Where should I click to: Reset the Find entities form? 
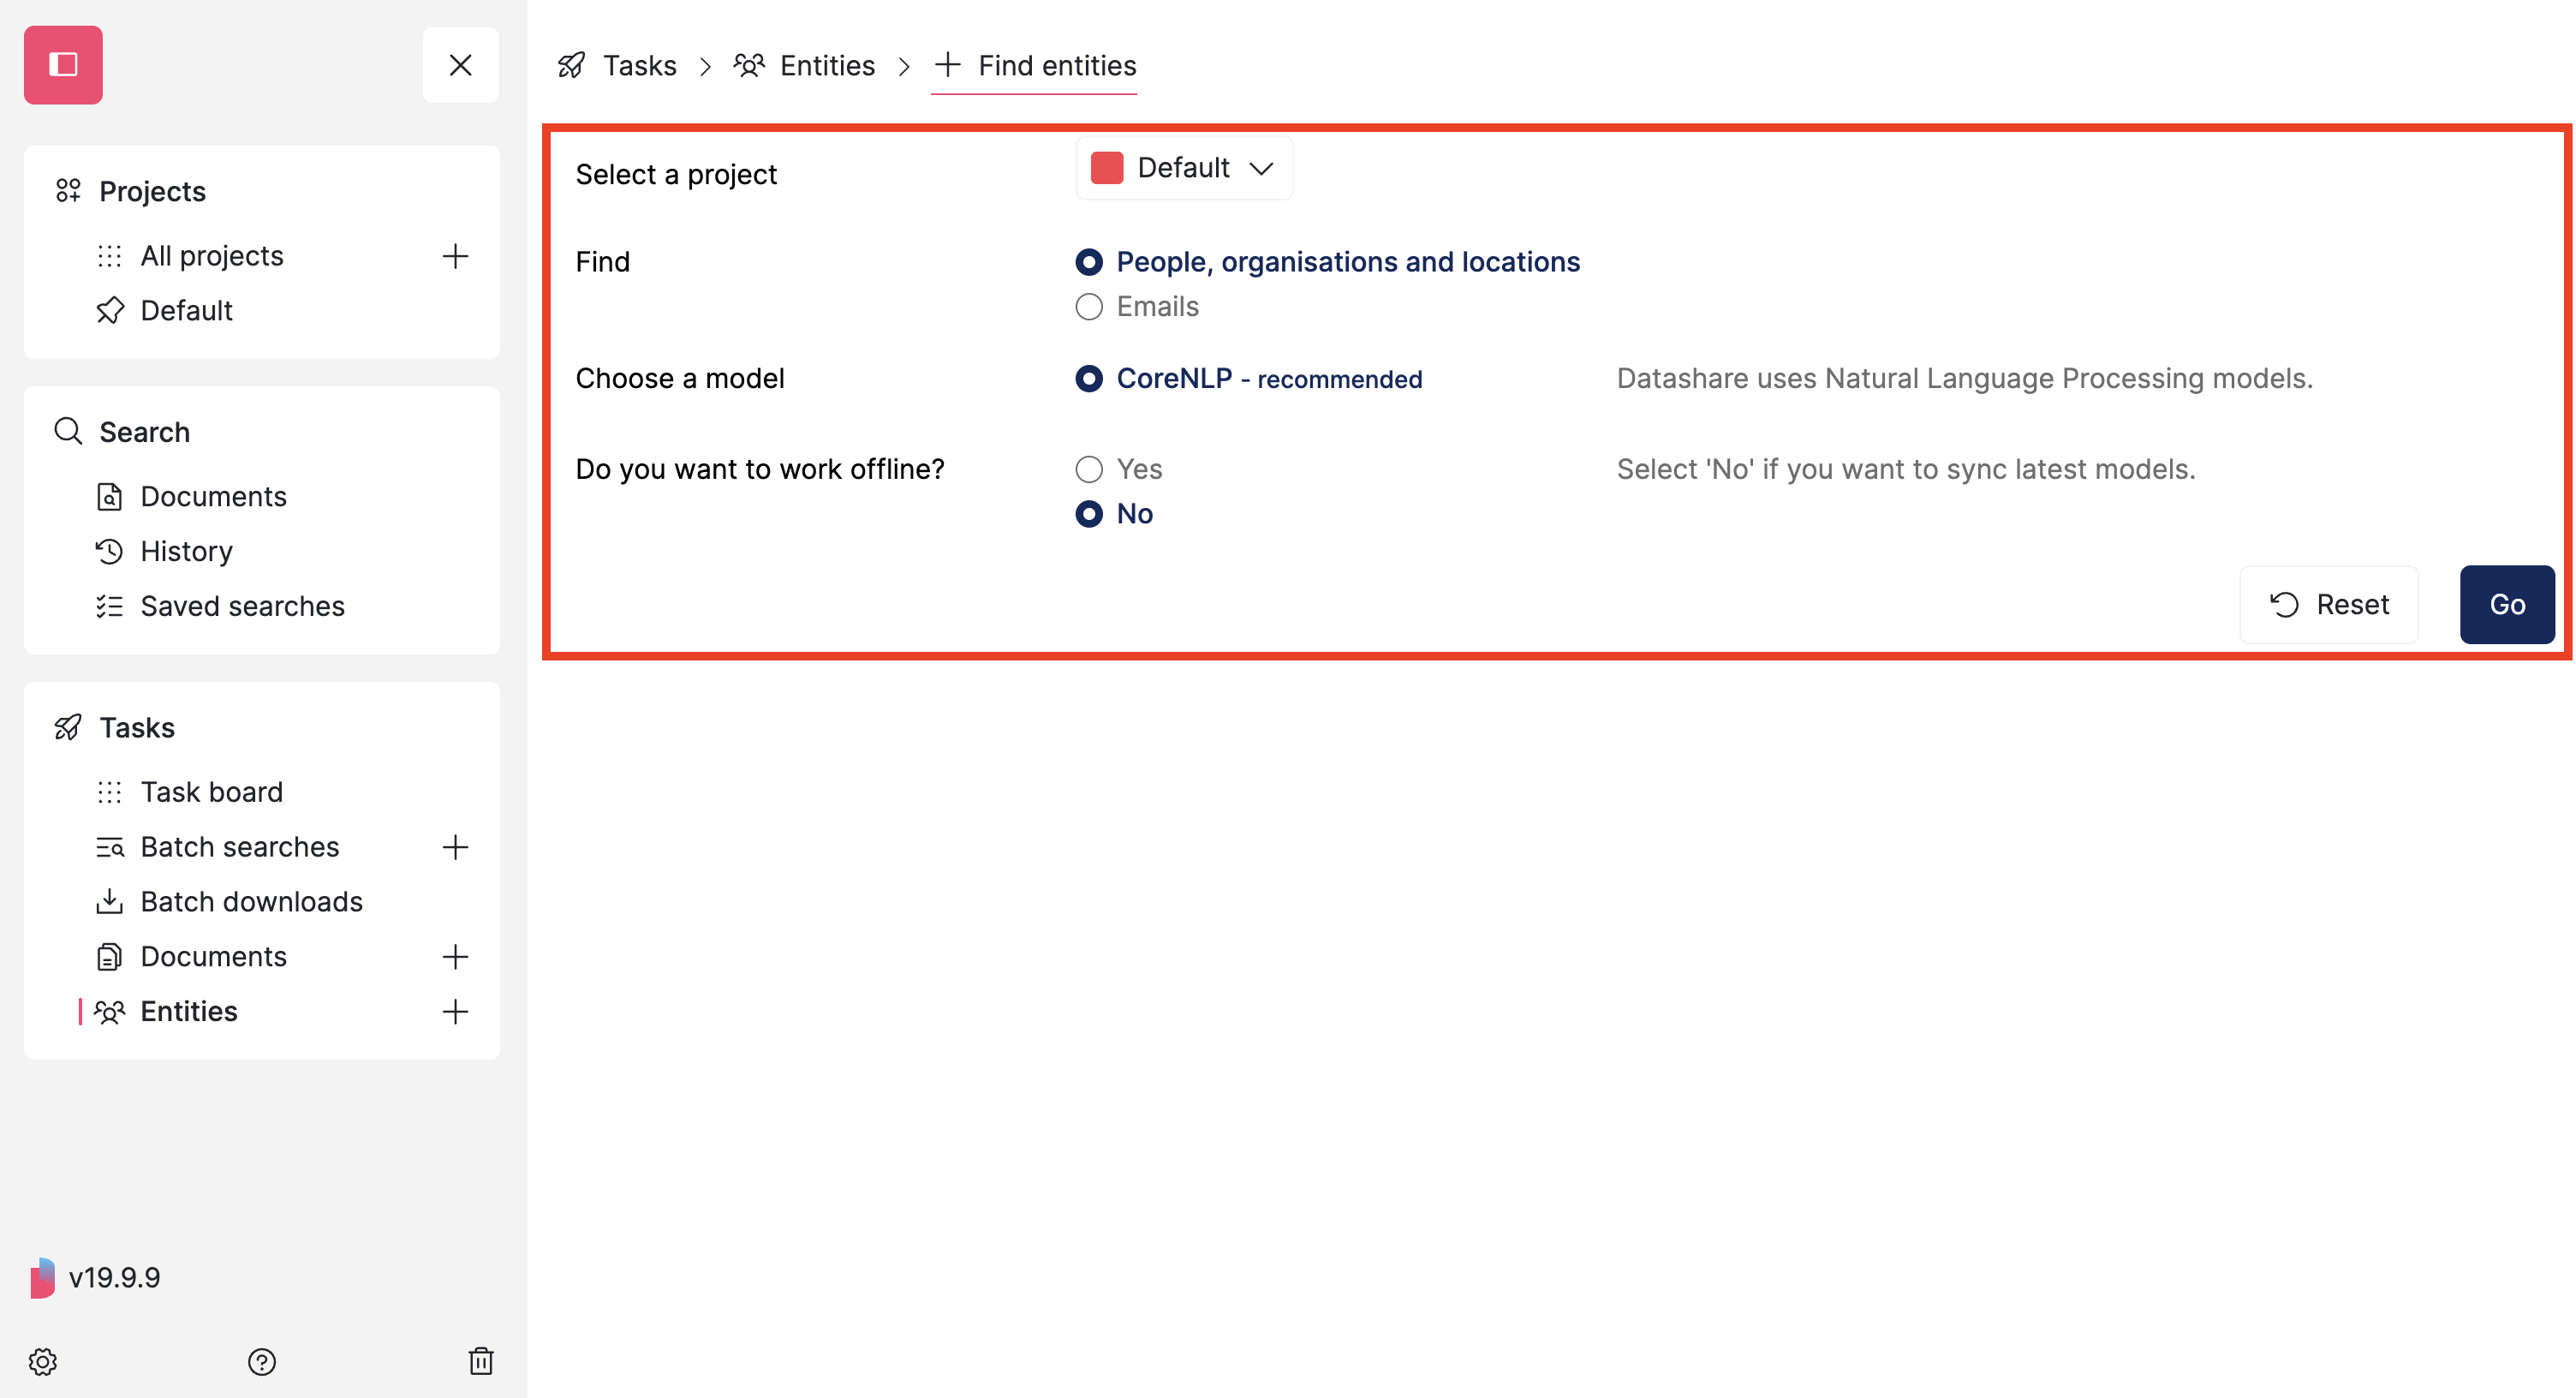pyautogui.click(x=2329, y=604)
